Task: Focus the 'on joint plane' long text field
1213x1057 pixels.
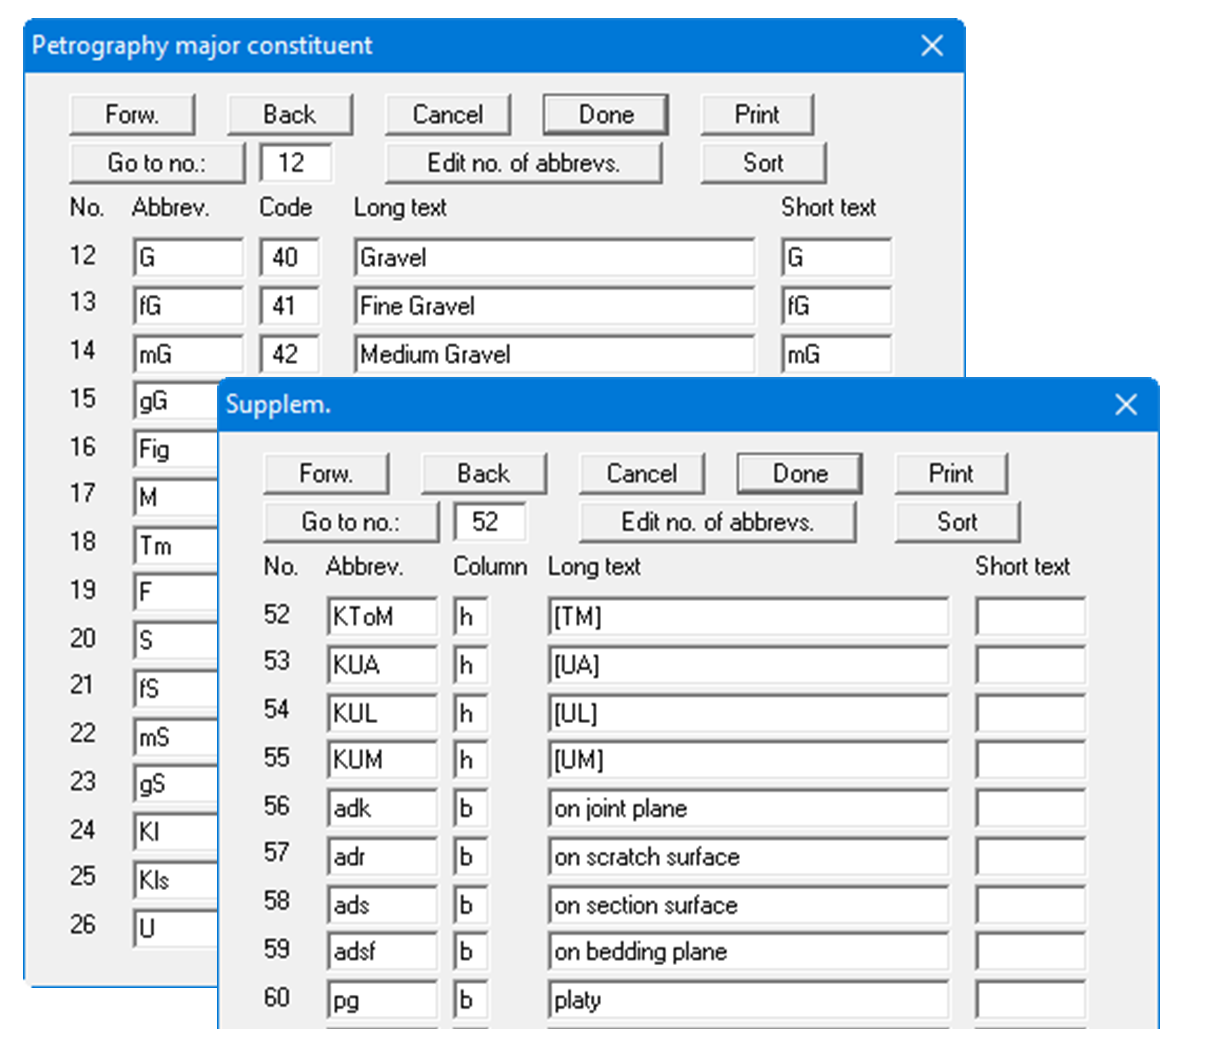Action: click(x=747, y=809)
